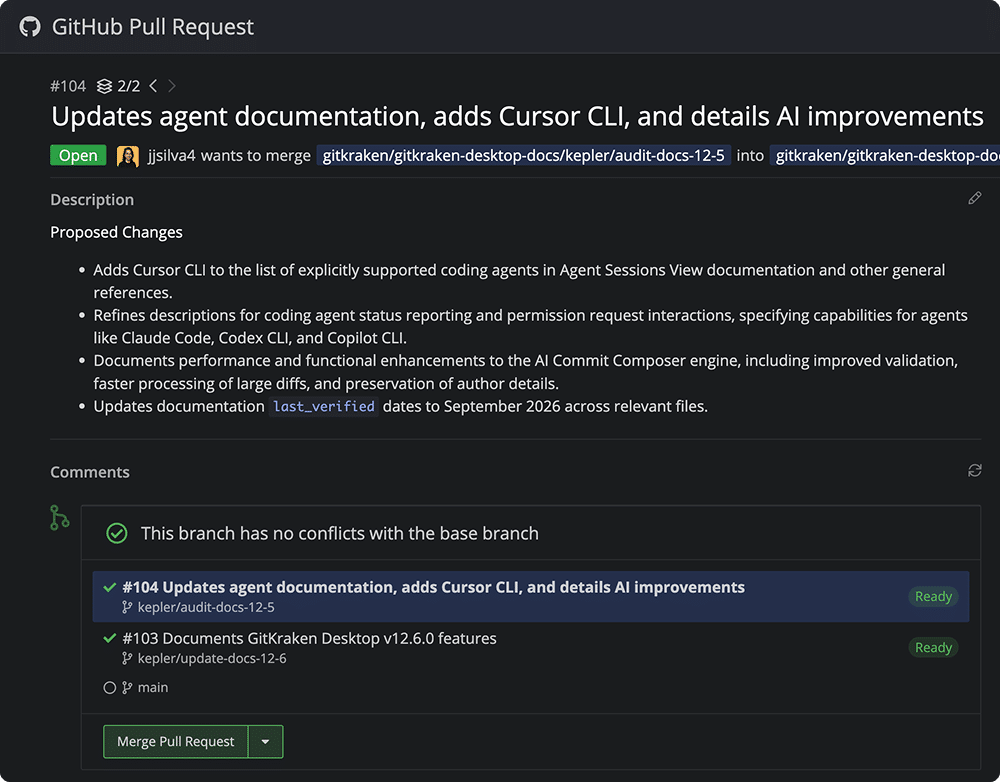This screenshot has height=782, width=1000.
Task: Open the PR stack layers icon
Action: click(x=104, y=86)
